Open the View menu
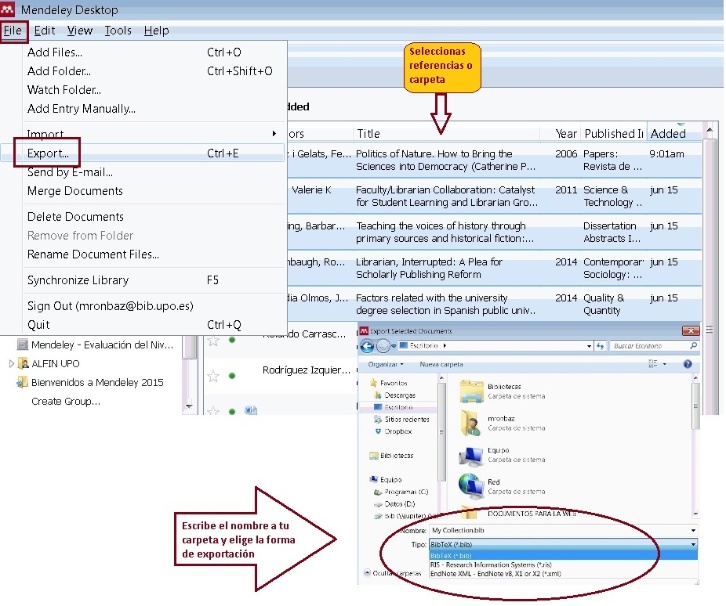This screenshot has width=726, height=606. tap(80, 31)
